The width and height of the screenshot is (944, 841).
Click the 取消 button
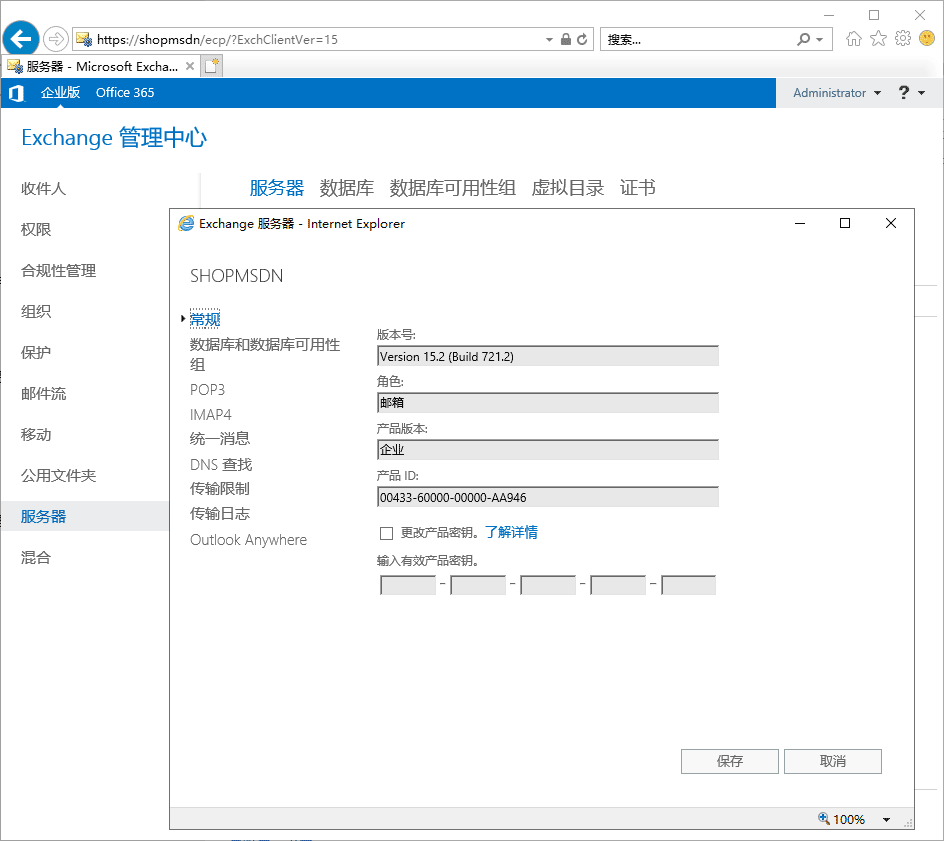(x=833, y=761)
